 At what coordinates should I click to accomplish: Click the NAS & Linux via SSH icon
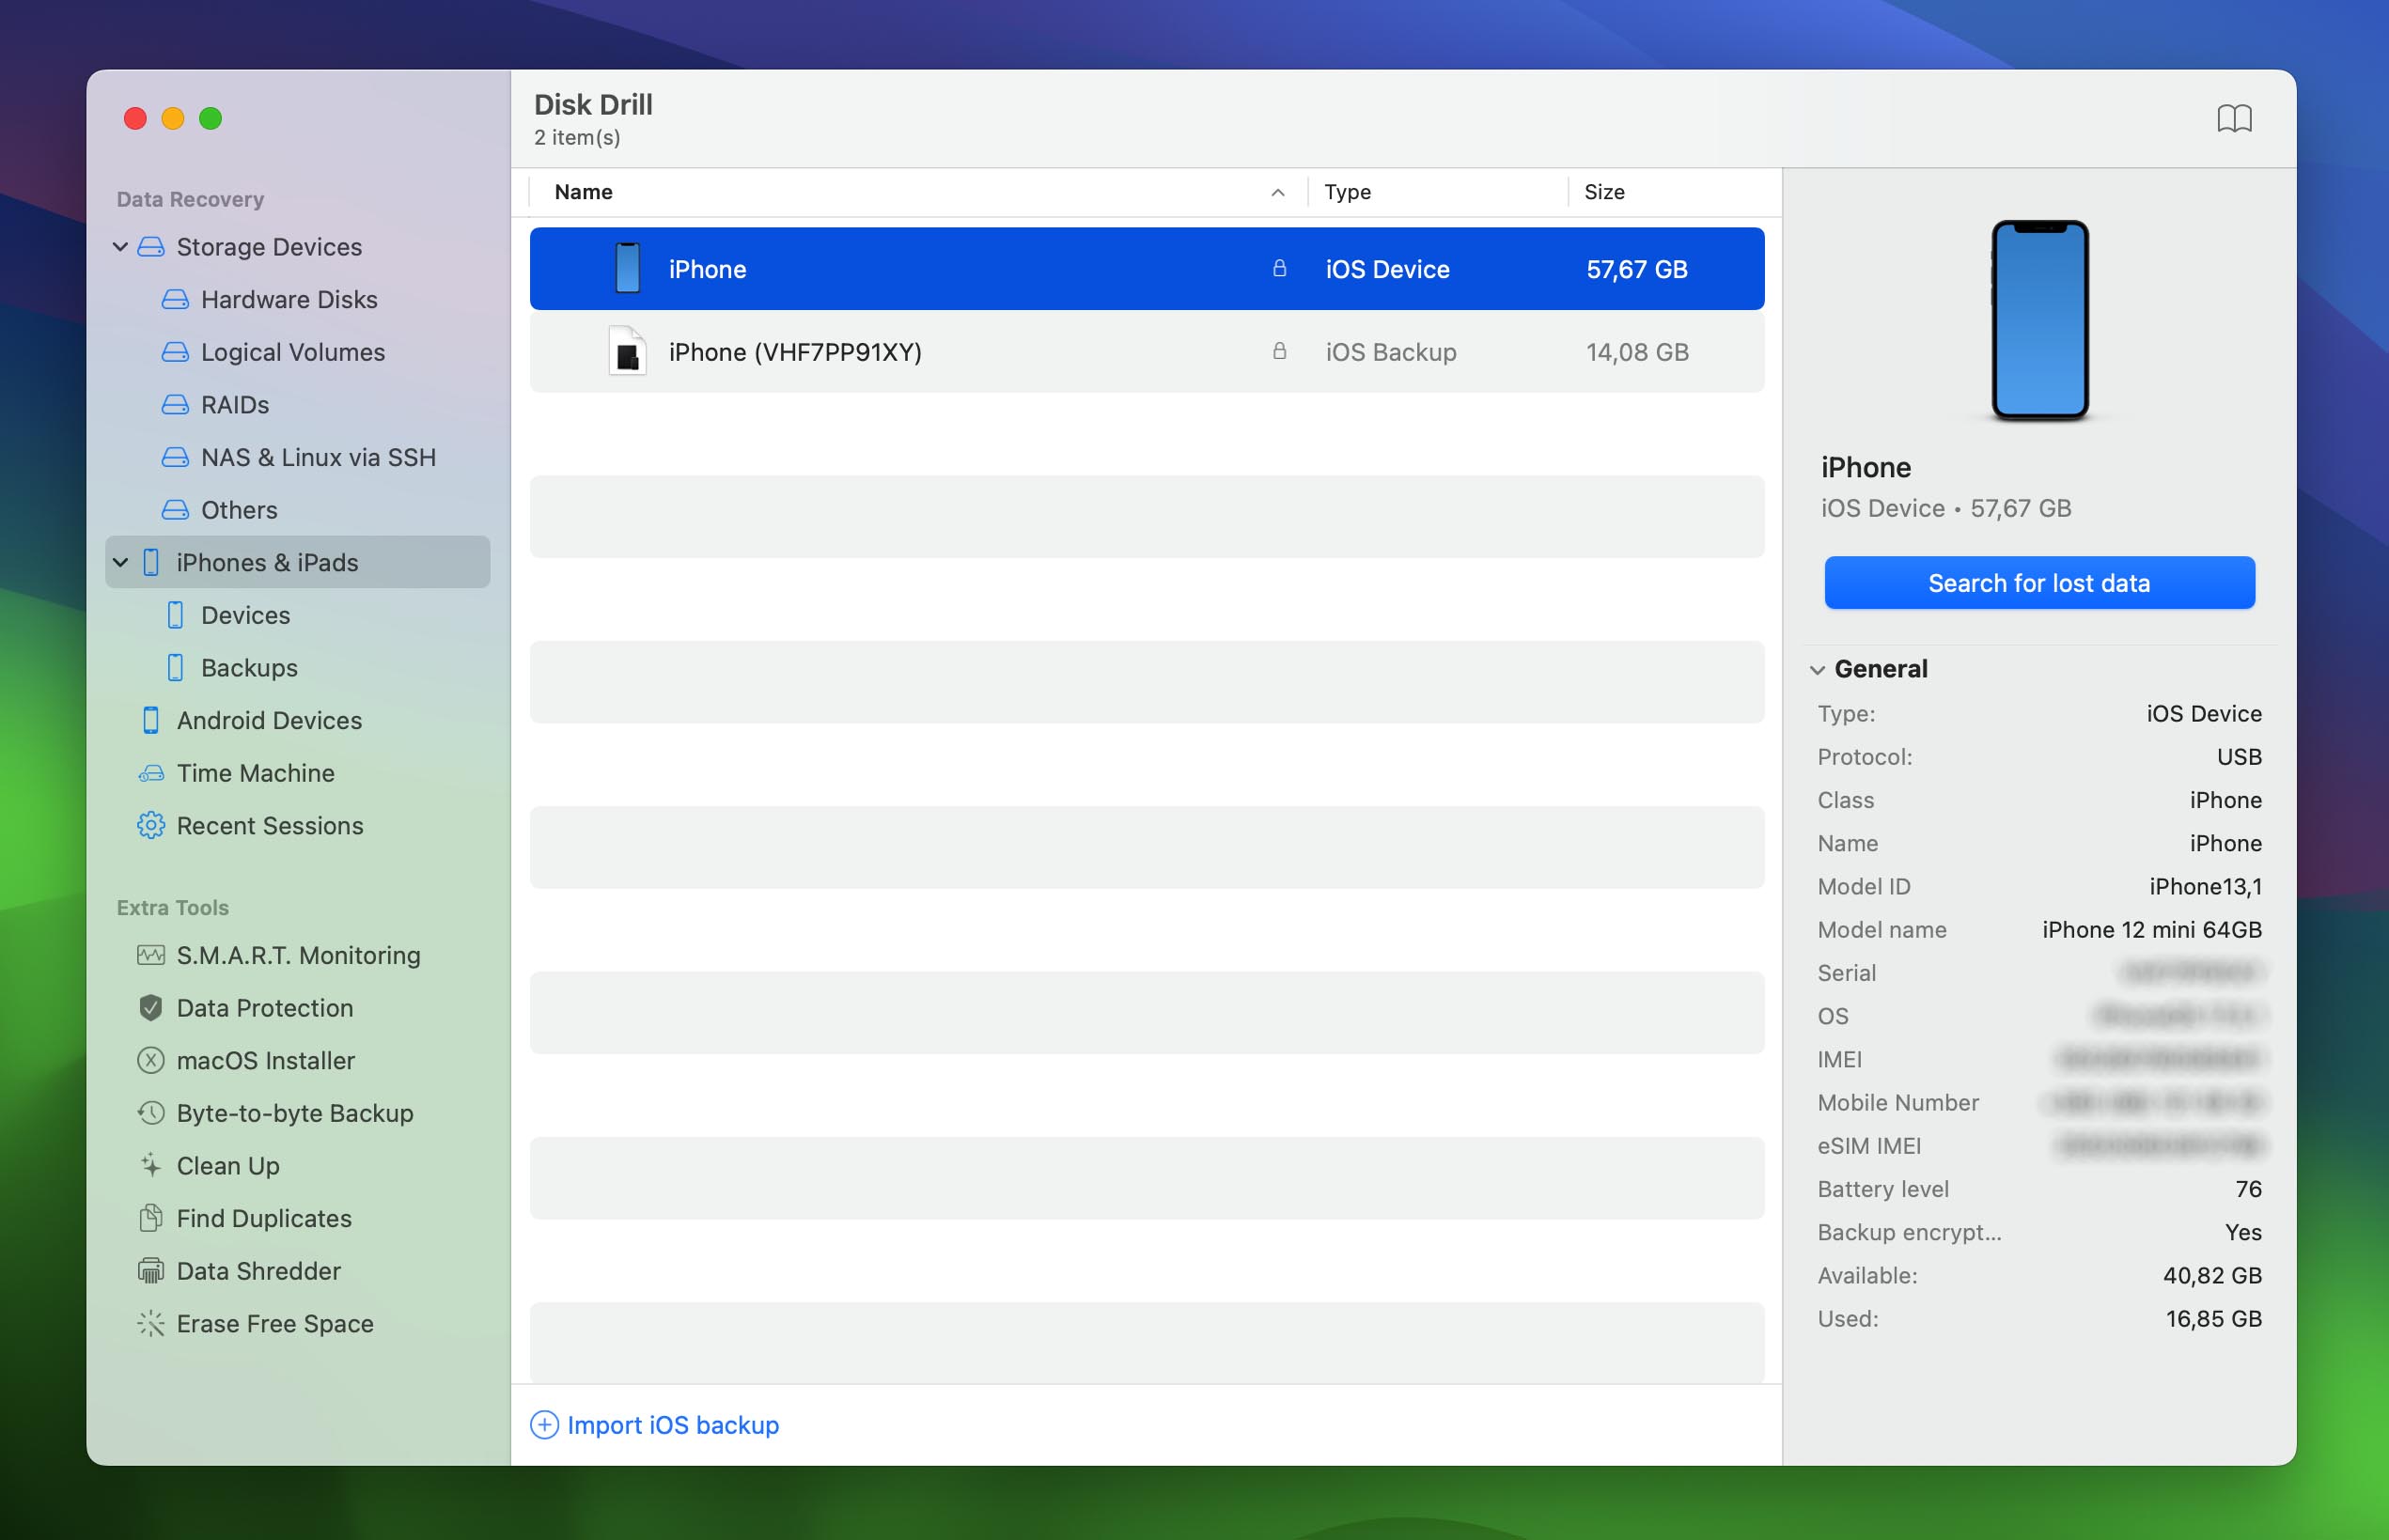tap(175, 457)
